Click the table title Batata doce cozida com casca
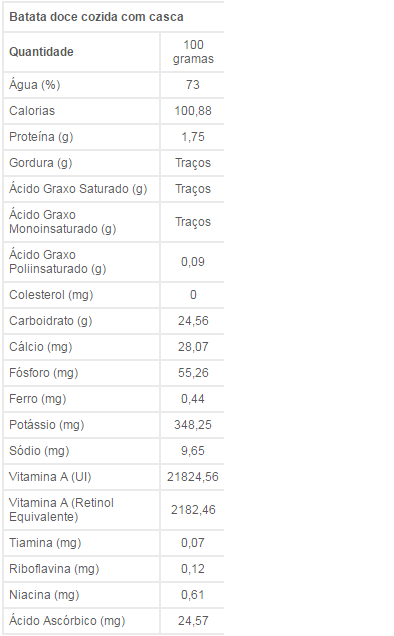Viewport: 394px width, 636px height. [96, 17]
